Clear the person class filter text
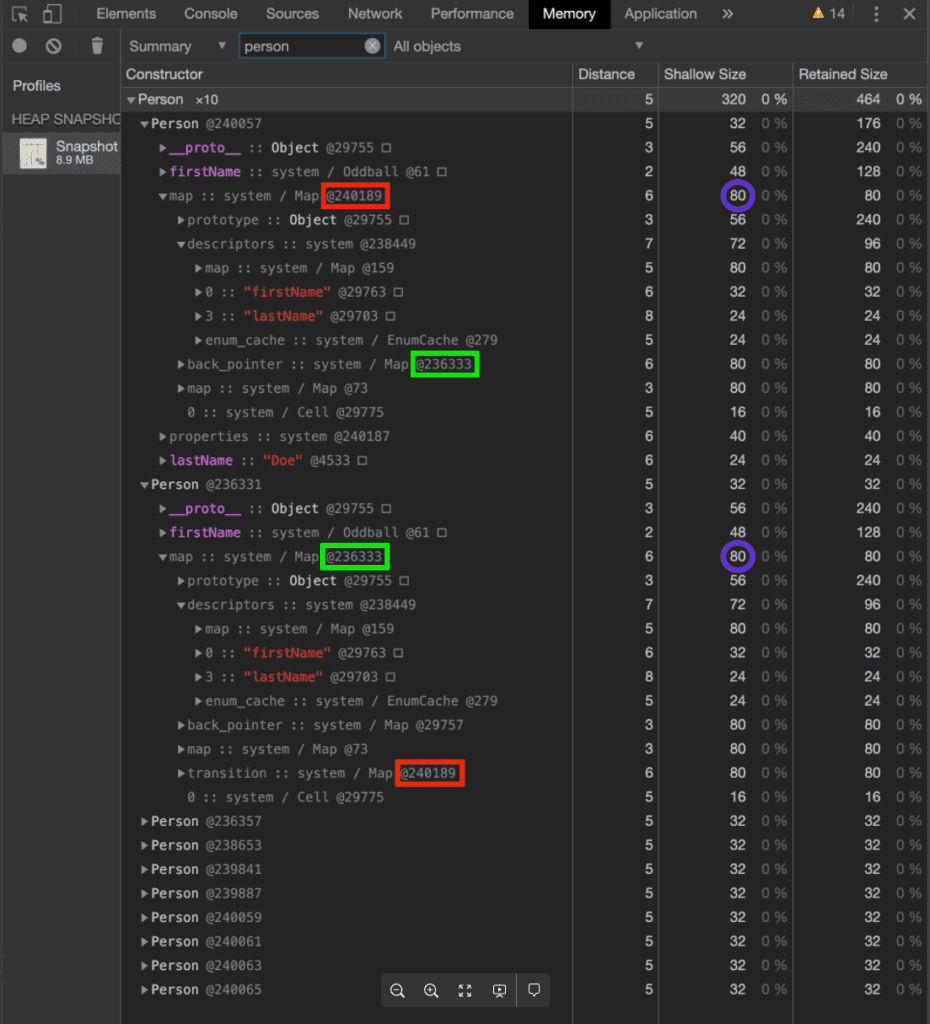Viewport: 930px width, 1024px height. point(372,46)
